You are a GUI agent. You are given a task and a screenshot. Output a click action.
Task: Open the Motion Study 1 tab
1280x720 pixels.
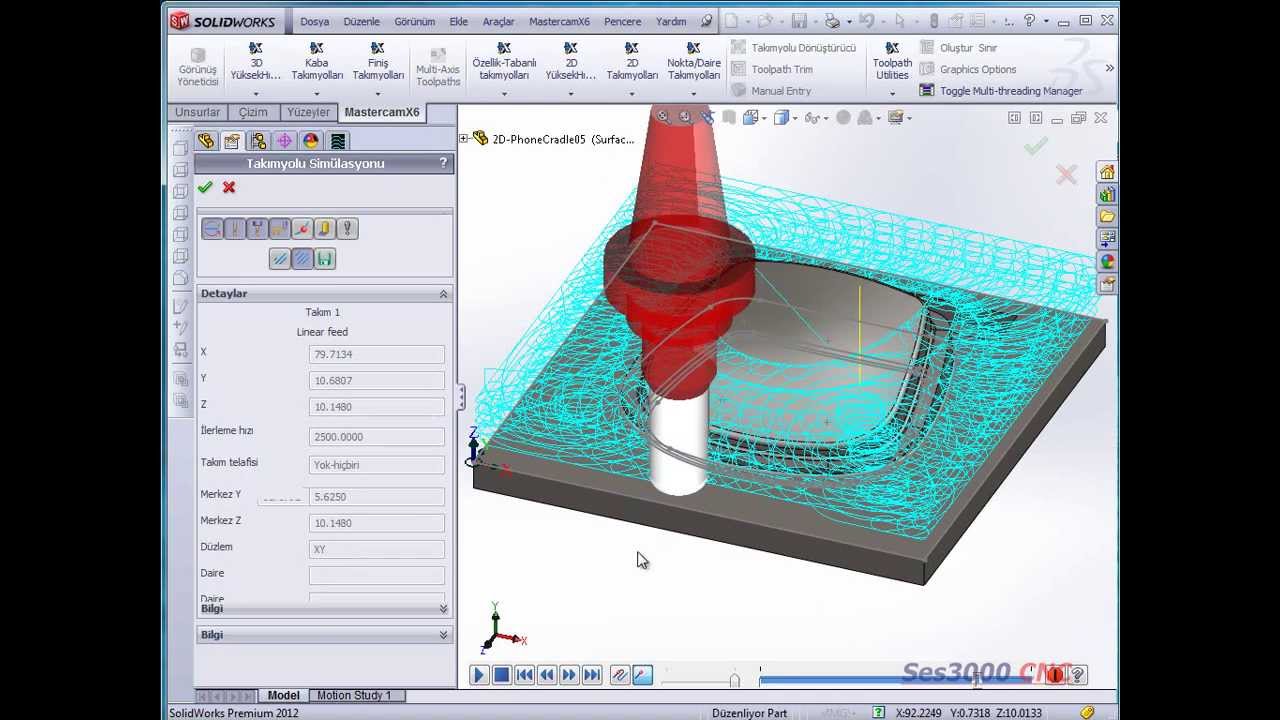[x=354, y=695]
